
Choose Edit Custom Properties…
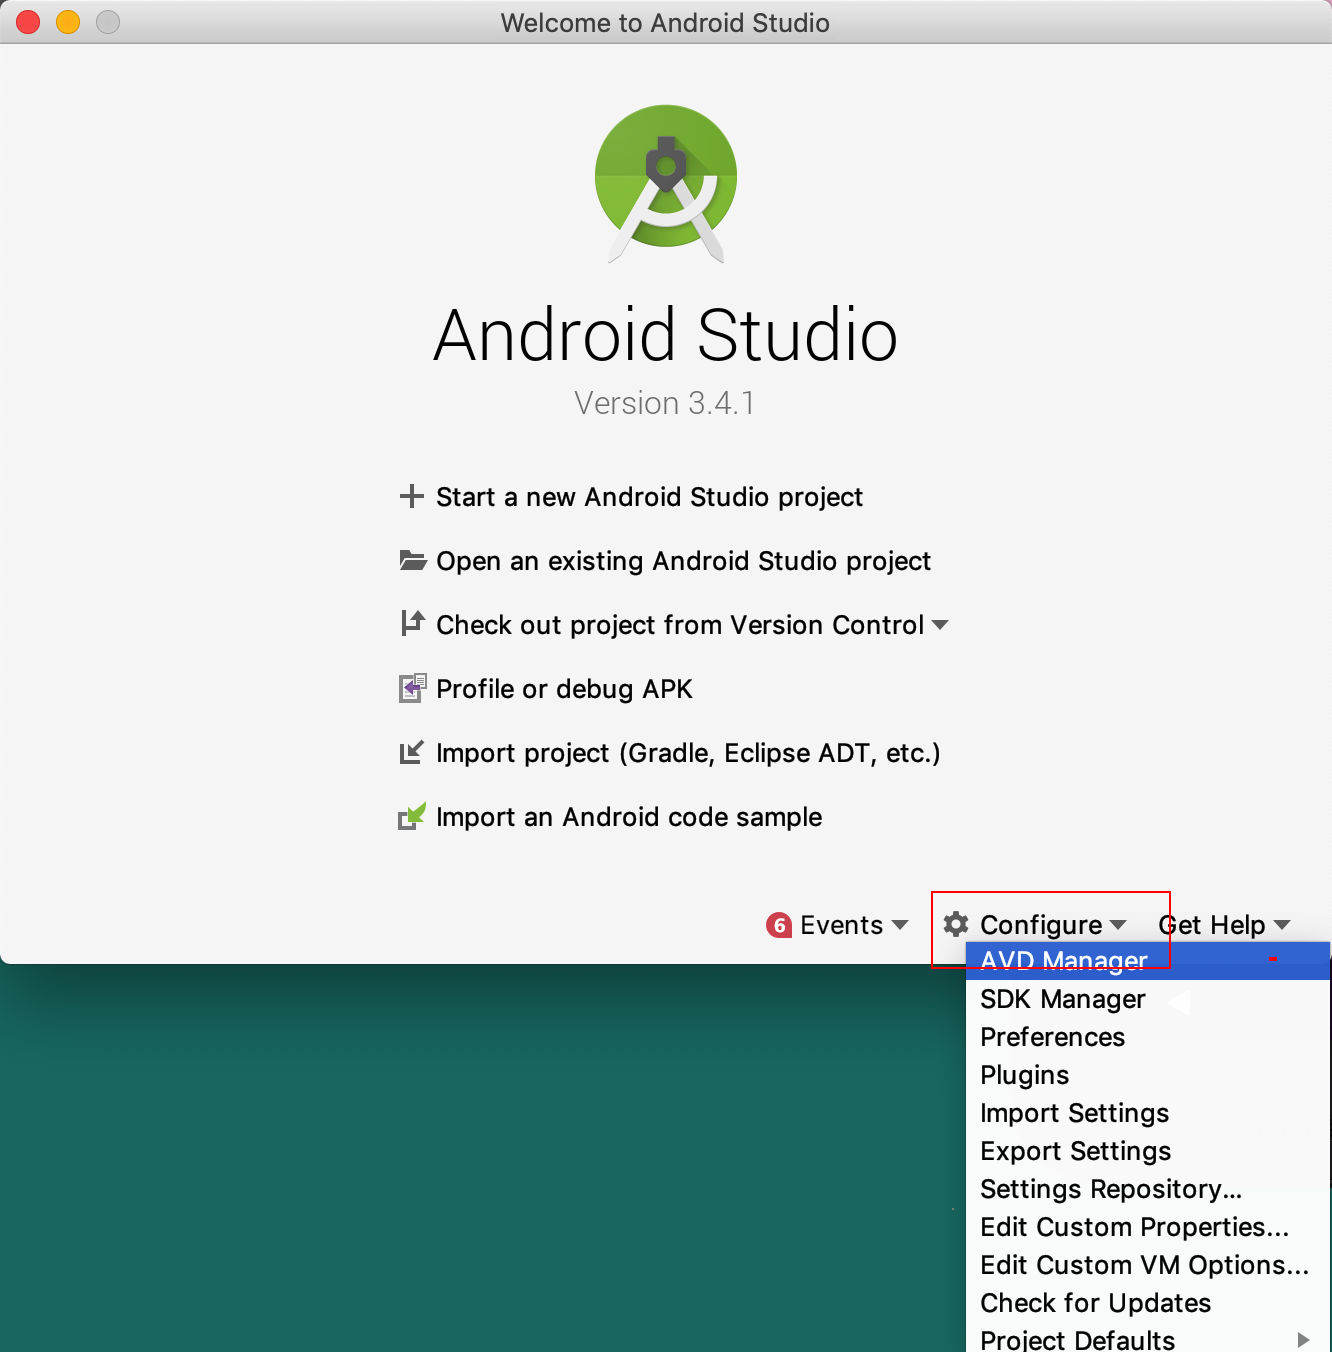pyautogui.click(x=1148, y=1227)
